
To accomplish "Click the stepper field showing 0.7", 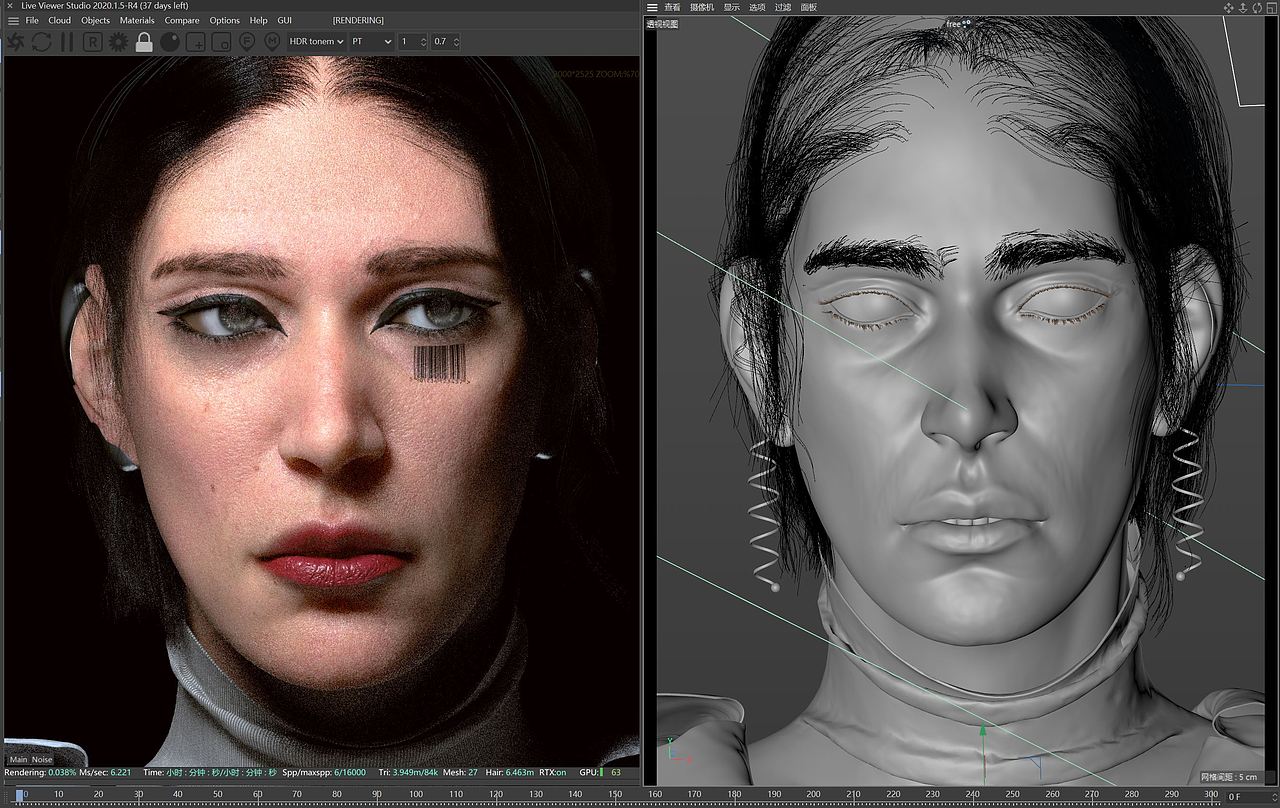I will pos(446,42).
